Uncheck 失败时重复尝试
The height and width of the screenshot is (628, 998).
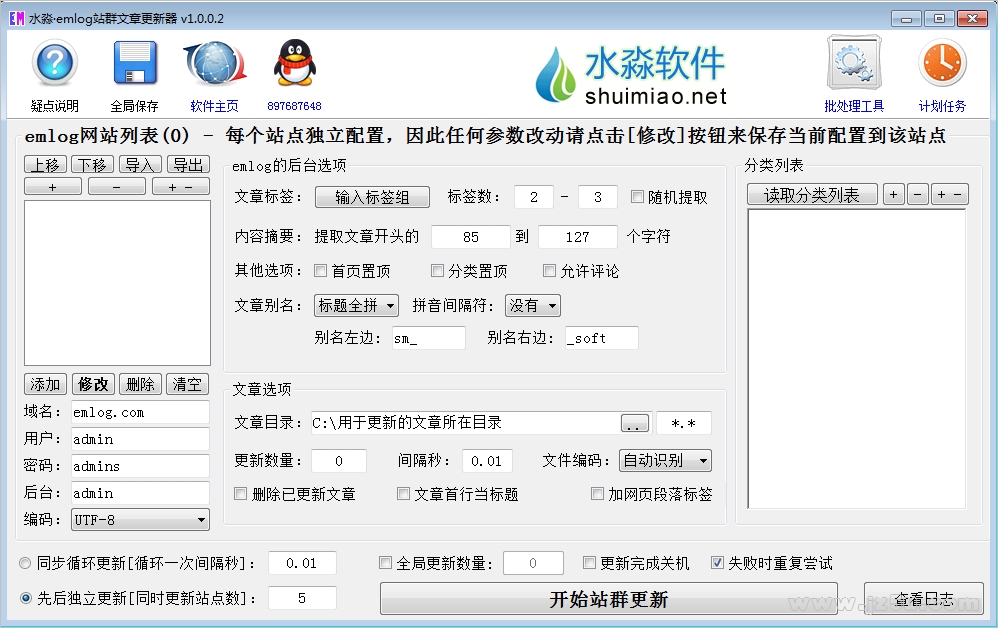(717, 562)
